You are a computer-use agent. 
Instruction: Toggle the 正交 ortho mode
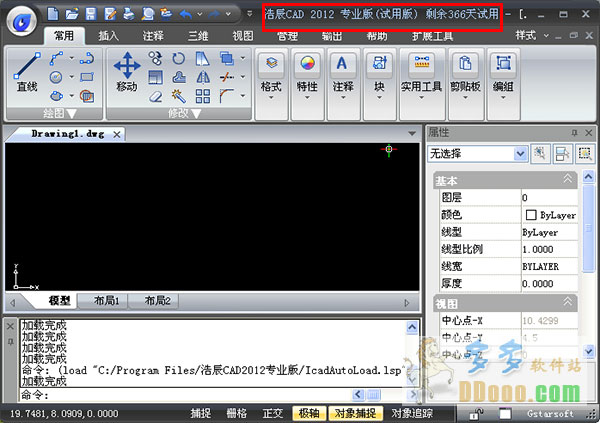point(273,413)
